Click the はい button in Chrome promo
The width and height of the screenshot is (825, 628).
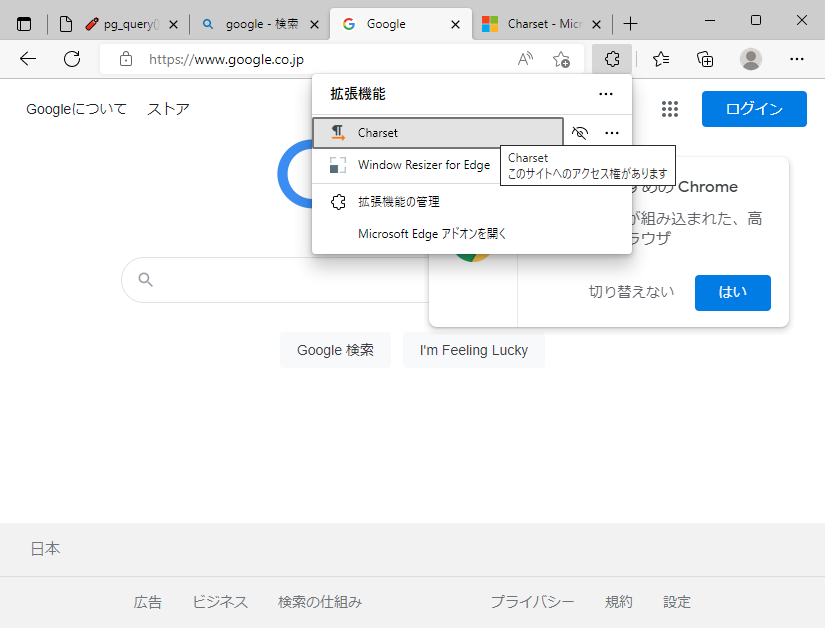point(732,292)
